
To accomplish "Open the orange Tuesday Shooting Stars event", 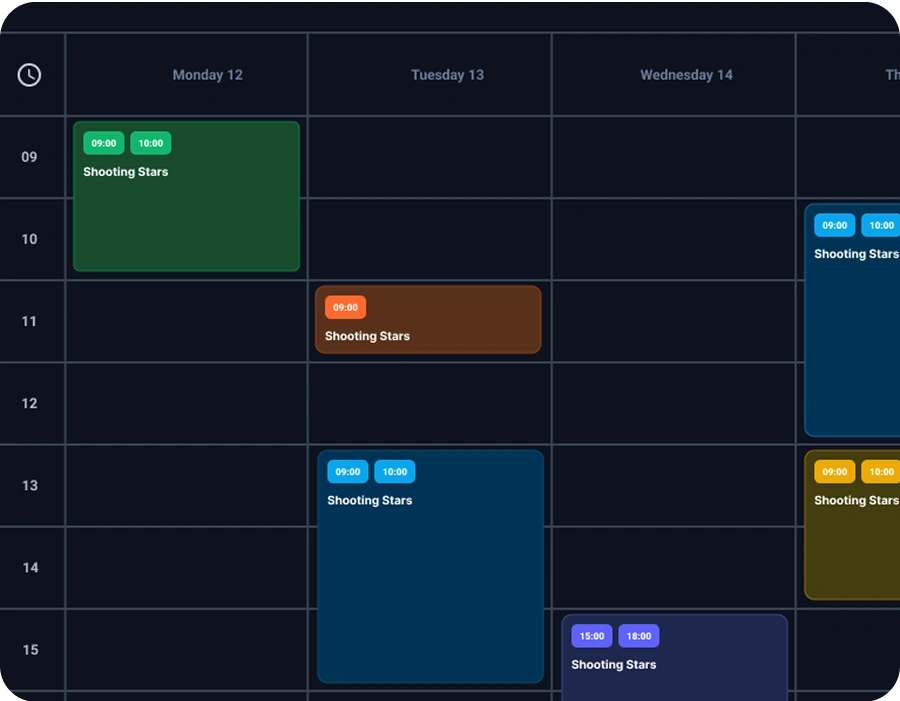I will (428, 320).
